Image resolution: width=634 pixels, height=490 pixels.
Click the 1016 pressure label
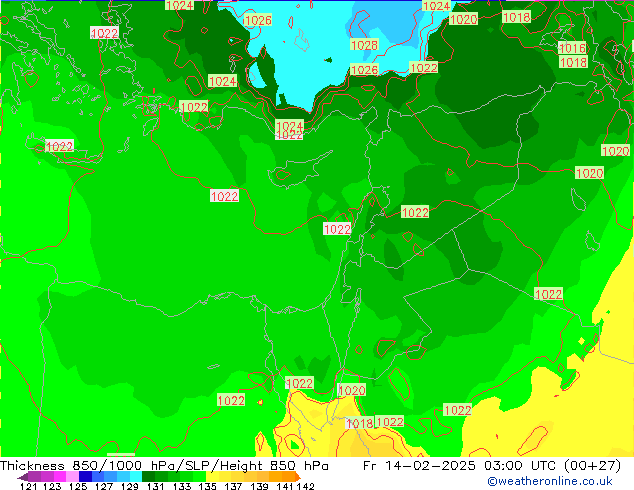click(x=572, y=48)
